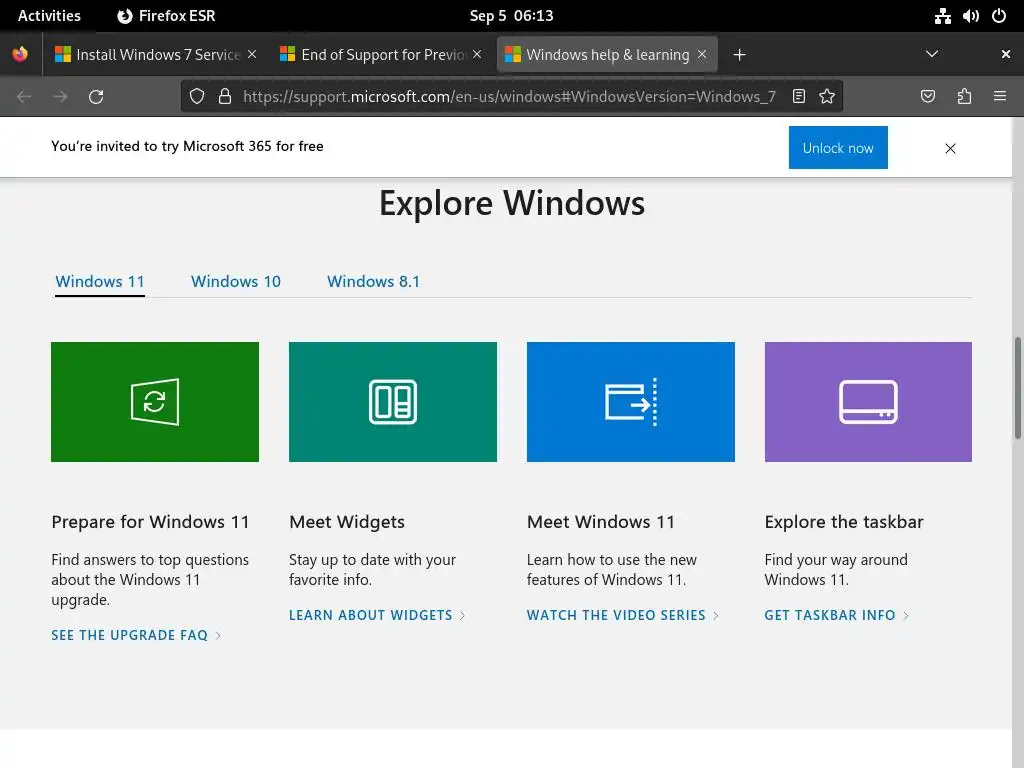Dismiss the Microsoft 365 invitation banner
Viewport: 1024px width, 768px height.
click(x=950, y=148)
